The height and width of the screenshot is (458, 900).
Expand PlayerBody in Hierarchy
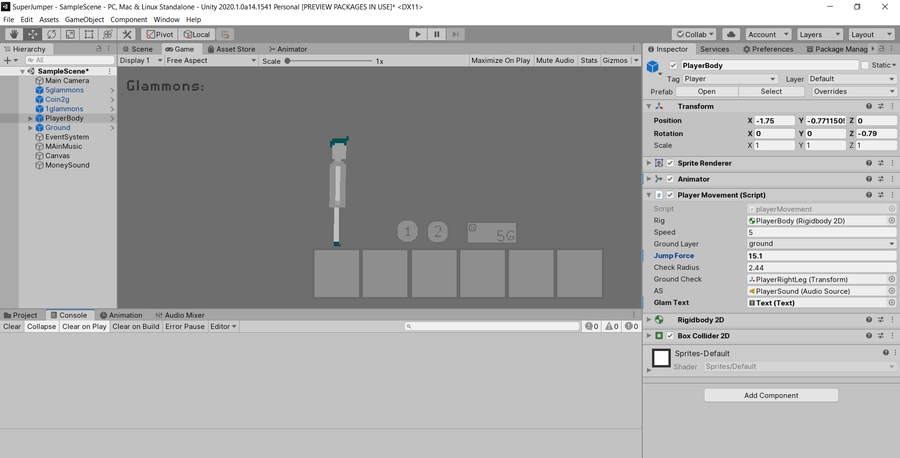pos(30,118)
